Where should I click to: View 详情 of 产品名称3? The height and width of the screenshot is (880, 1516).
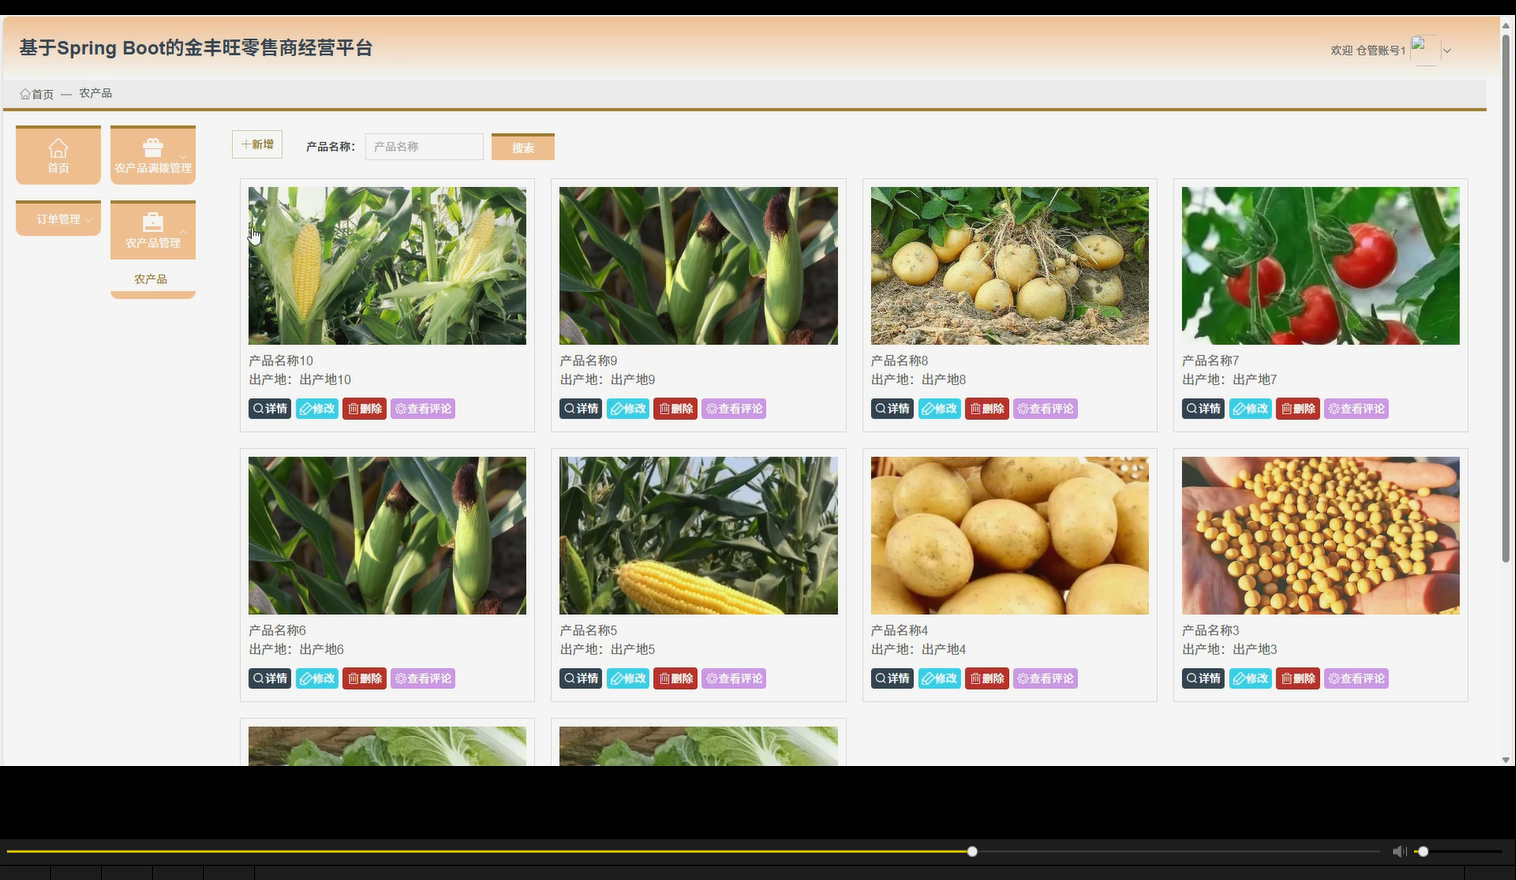1203,679
